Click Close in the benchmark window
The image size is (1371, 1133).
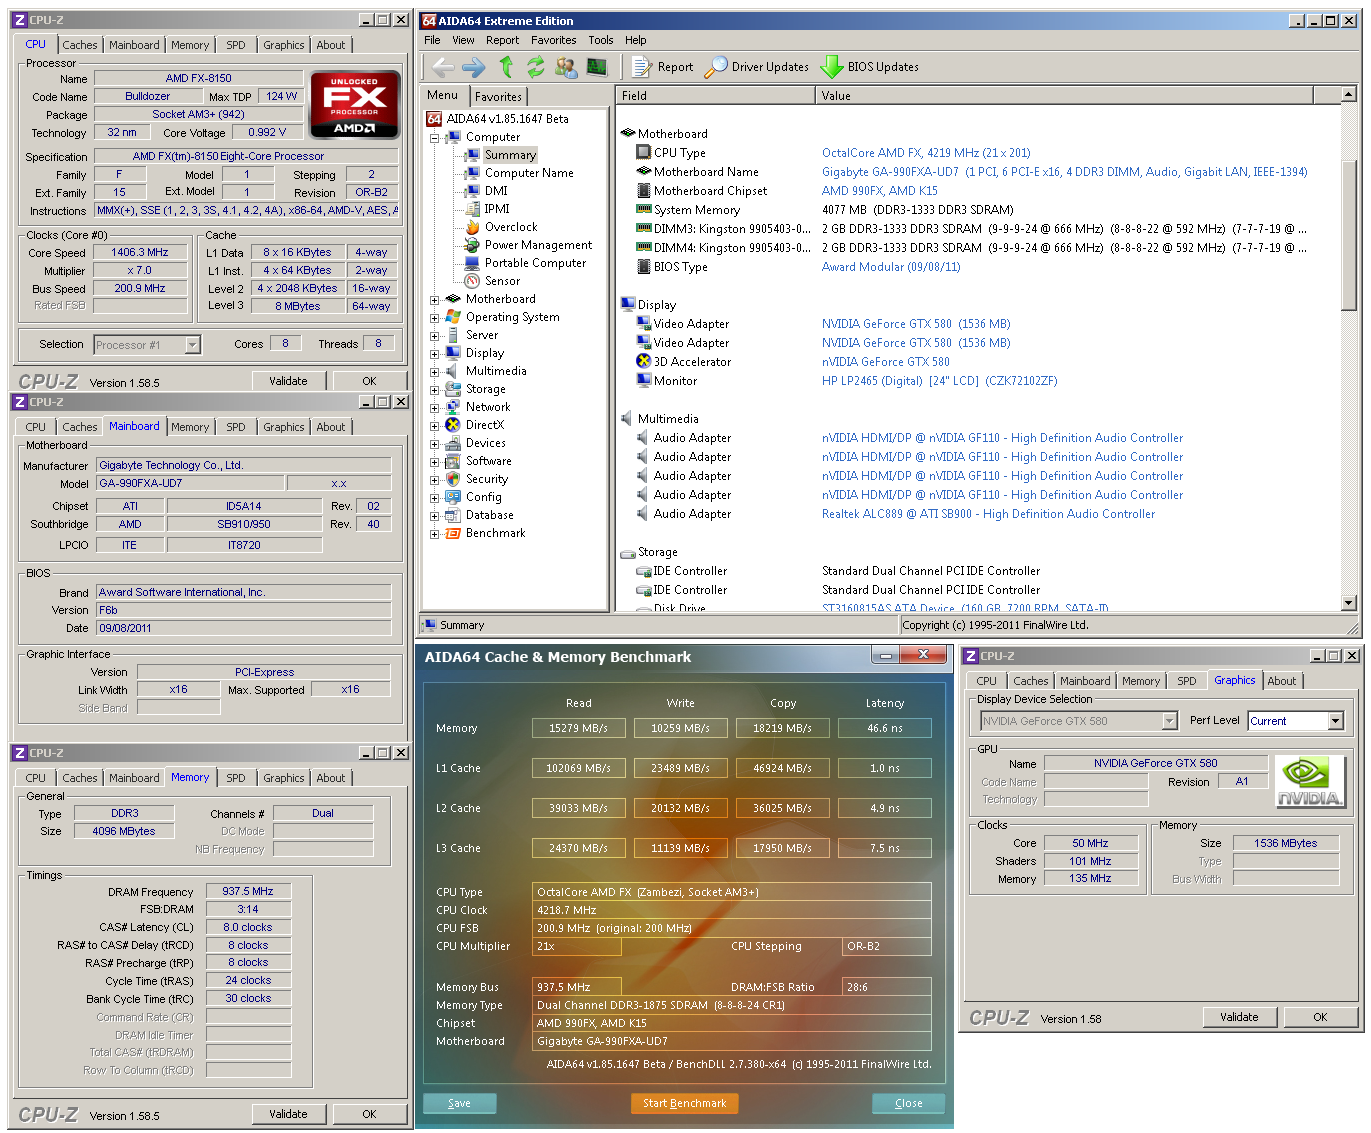[909, 1103]
